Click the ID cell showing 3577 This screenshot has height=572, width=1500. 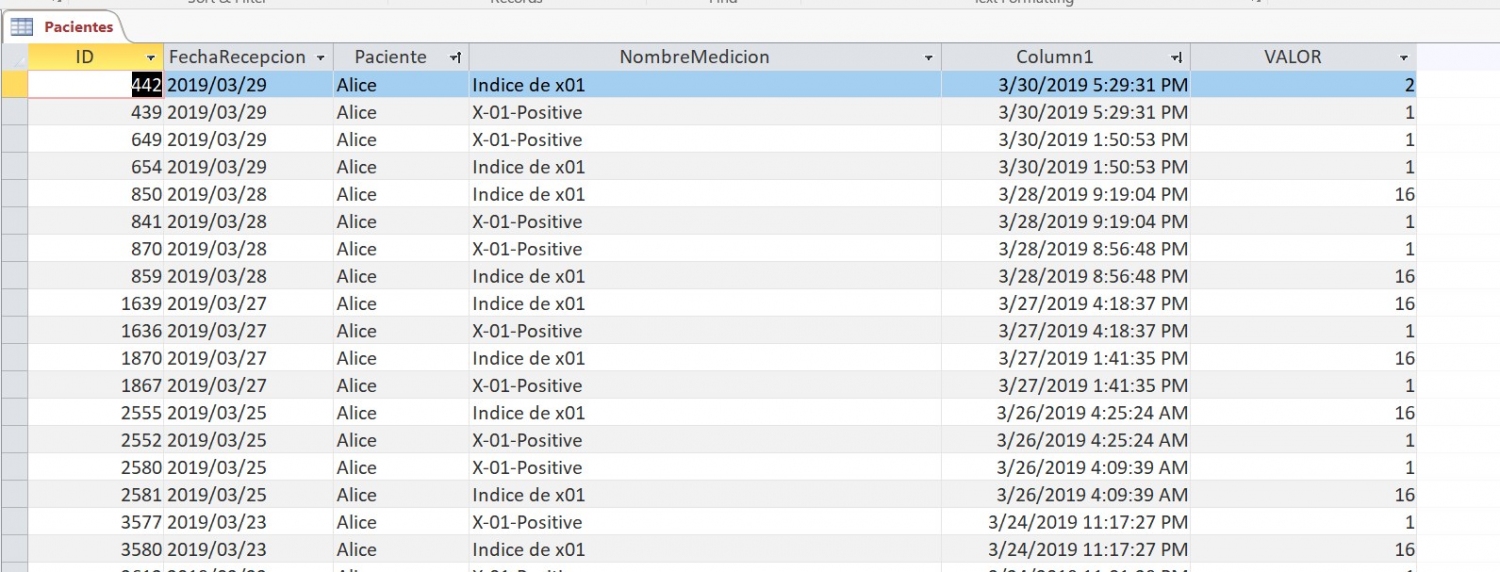coord(96,522)
